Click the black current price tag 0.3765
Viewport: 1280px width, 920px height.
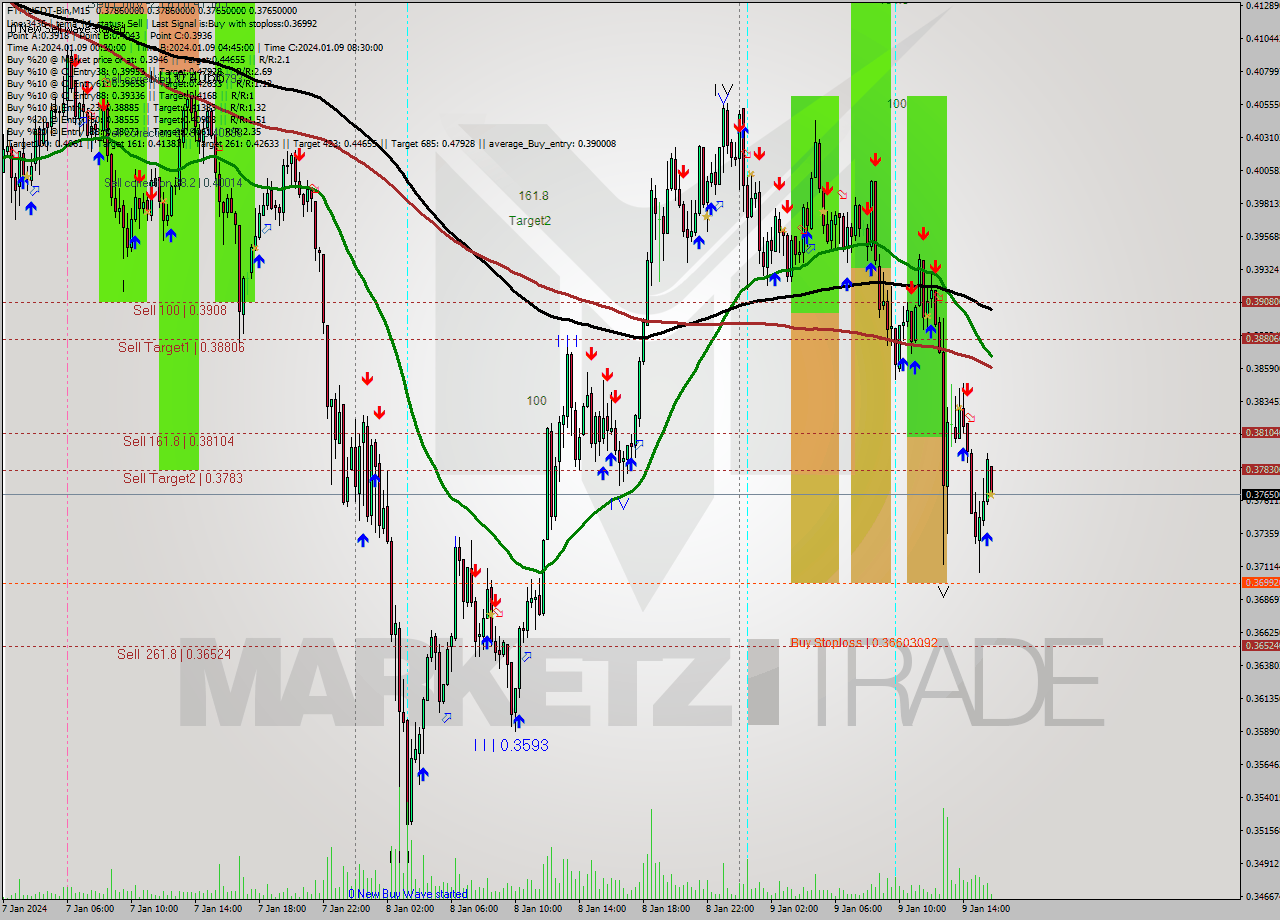coord(1260,494)
